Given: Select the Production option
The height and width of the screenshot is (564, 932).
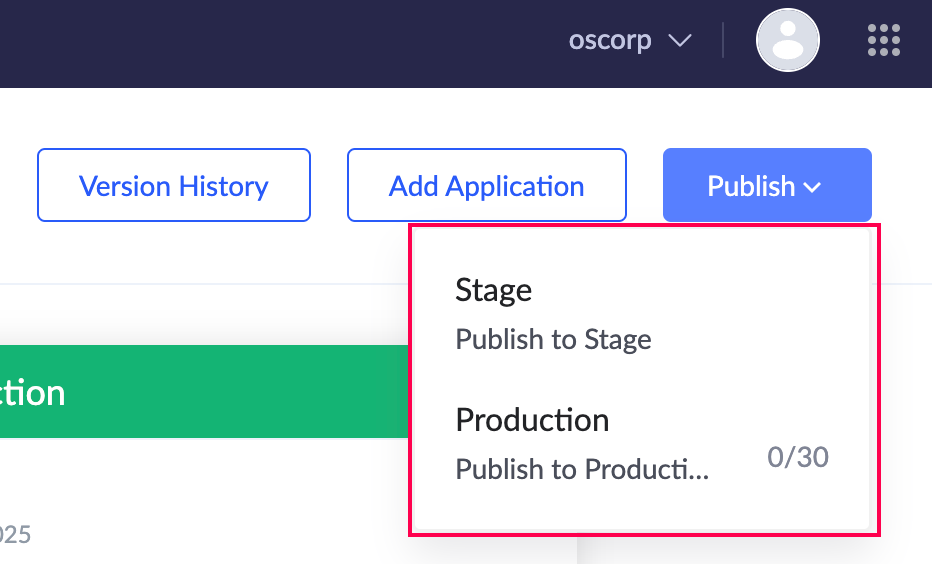Looking at the screenshot, I should click(x=532, y=420).
